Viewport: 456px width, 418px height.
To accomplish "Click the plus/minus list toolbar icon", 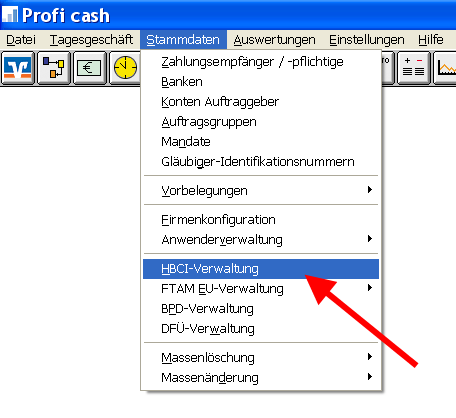I will [413, 68].
